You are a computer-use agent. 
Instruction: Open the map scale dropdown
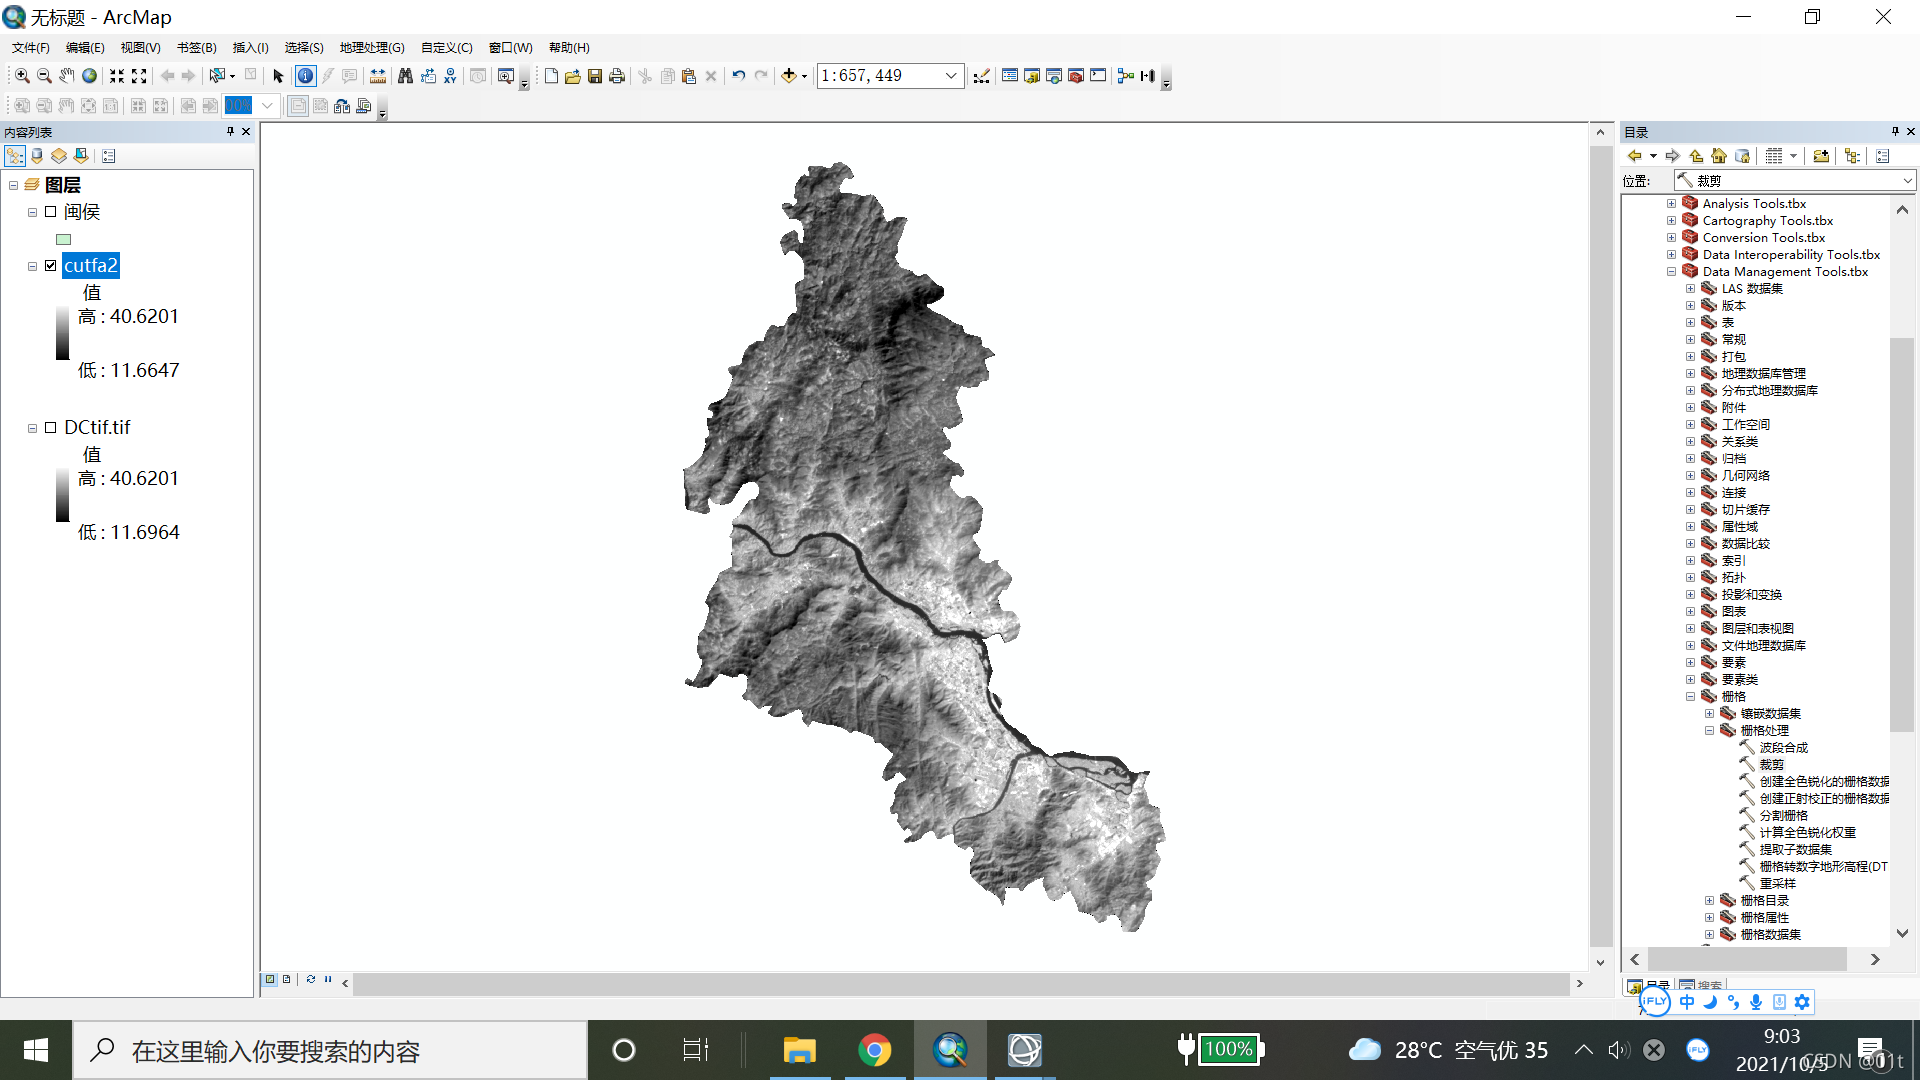[951, 76]
